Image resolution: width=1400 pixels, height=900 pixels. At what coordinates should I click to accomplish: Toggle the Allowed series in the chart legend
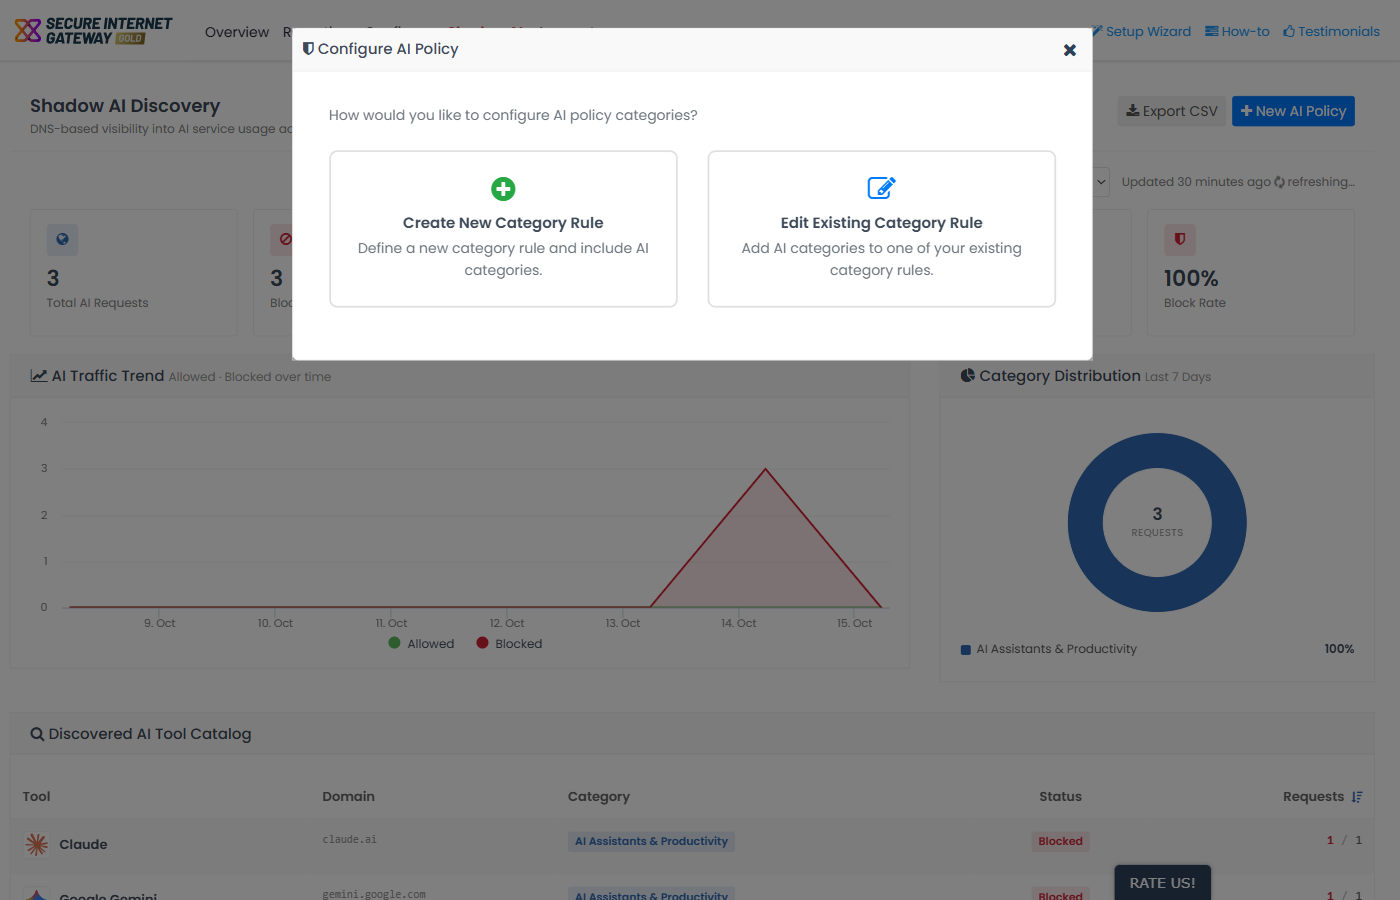point(421,643)
